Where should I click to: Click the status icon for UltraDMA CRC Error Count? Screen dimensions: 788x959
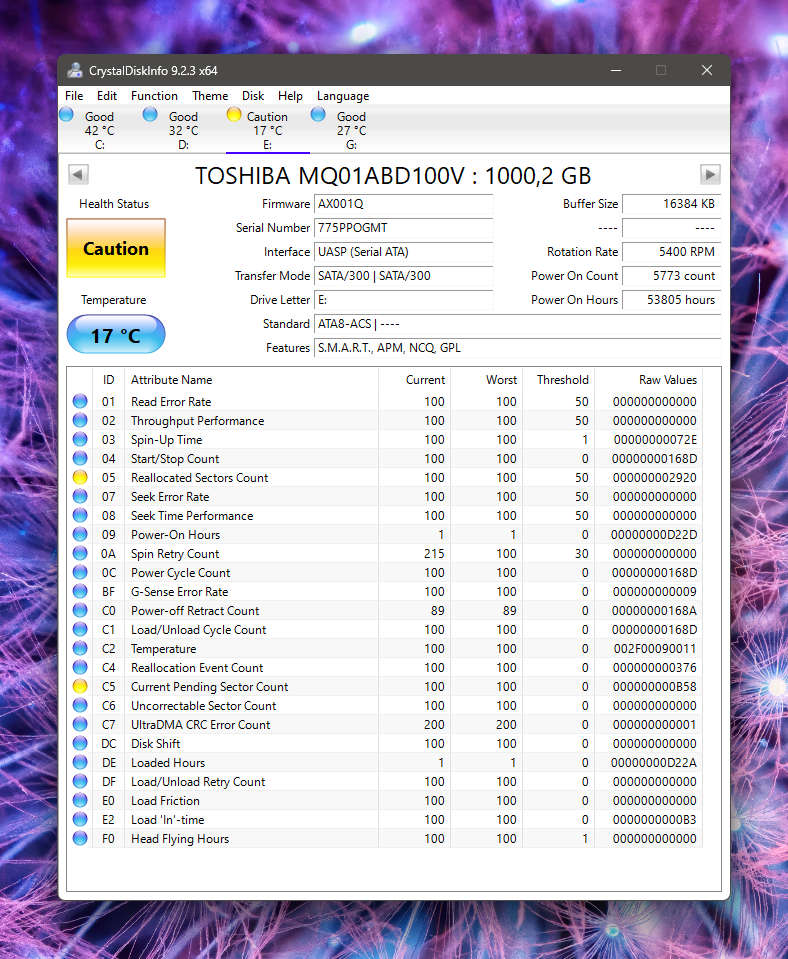click(80, 724)
